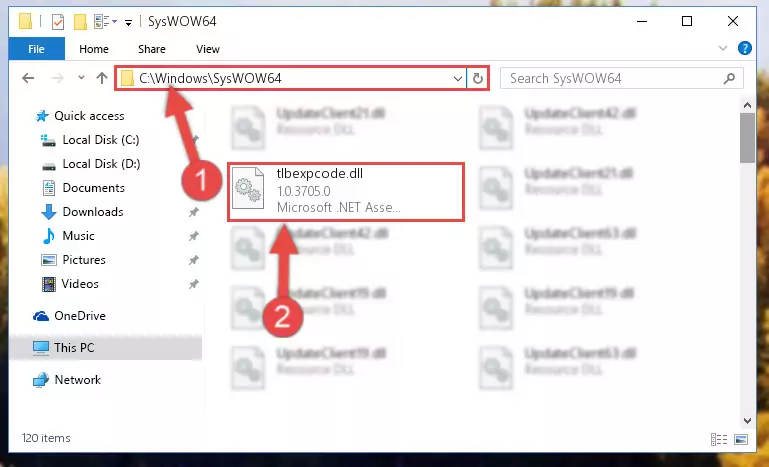Unpin Videos using its pin icon
Image resolution: width=769 pixels, height=467 pixels.
click(194, 284)
